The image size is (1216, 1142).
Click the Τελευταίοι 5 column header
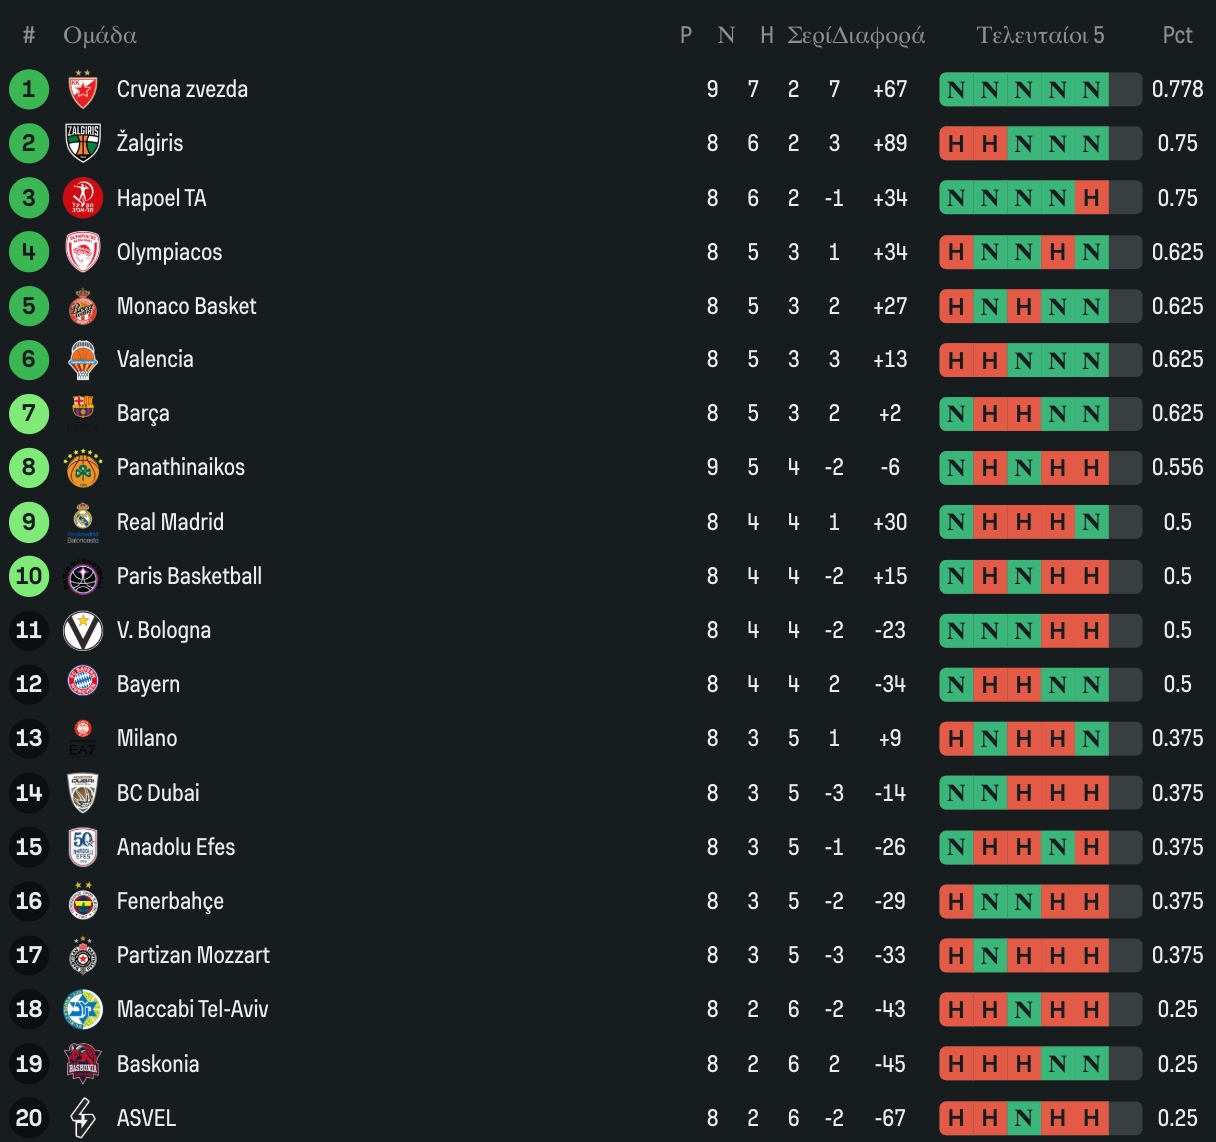pos(1040,36)
